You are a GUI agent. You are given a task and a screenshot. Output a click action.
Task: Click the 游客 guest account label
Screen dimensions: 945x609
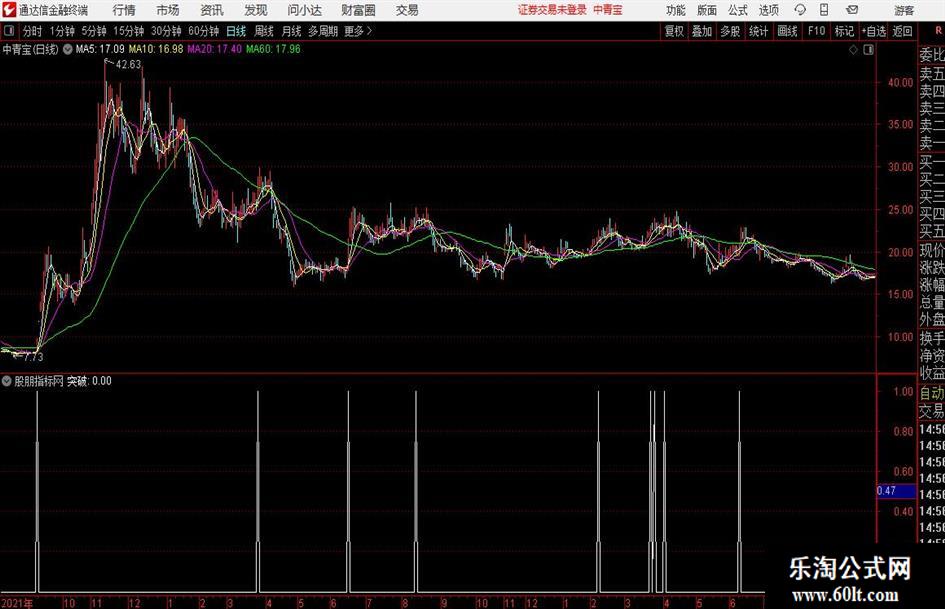[x=903, y=10]
